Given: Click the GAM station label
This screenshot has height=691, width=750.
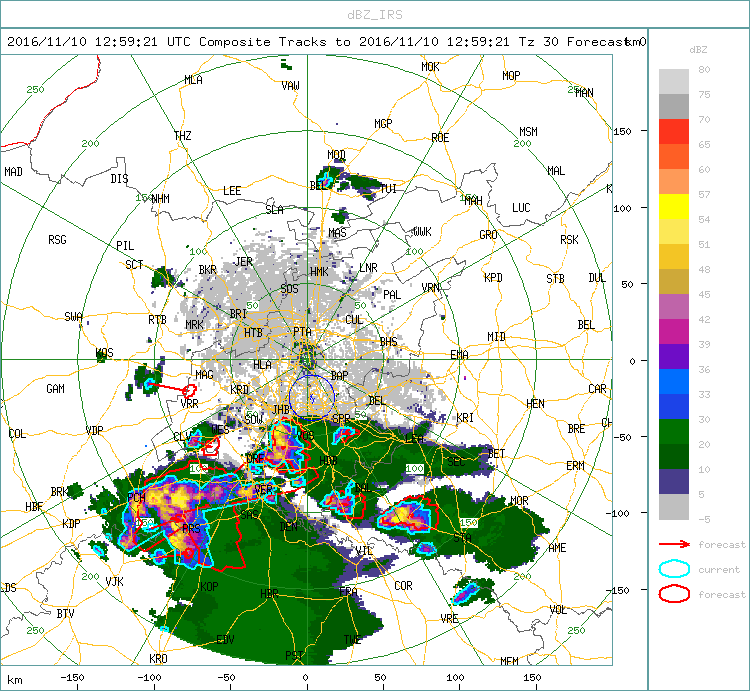Looking at the screenshot, I should coord(55,389).
